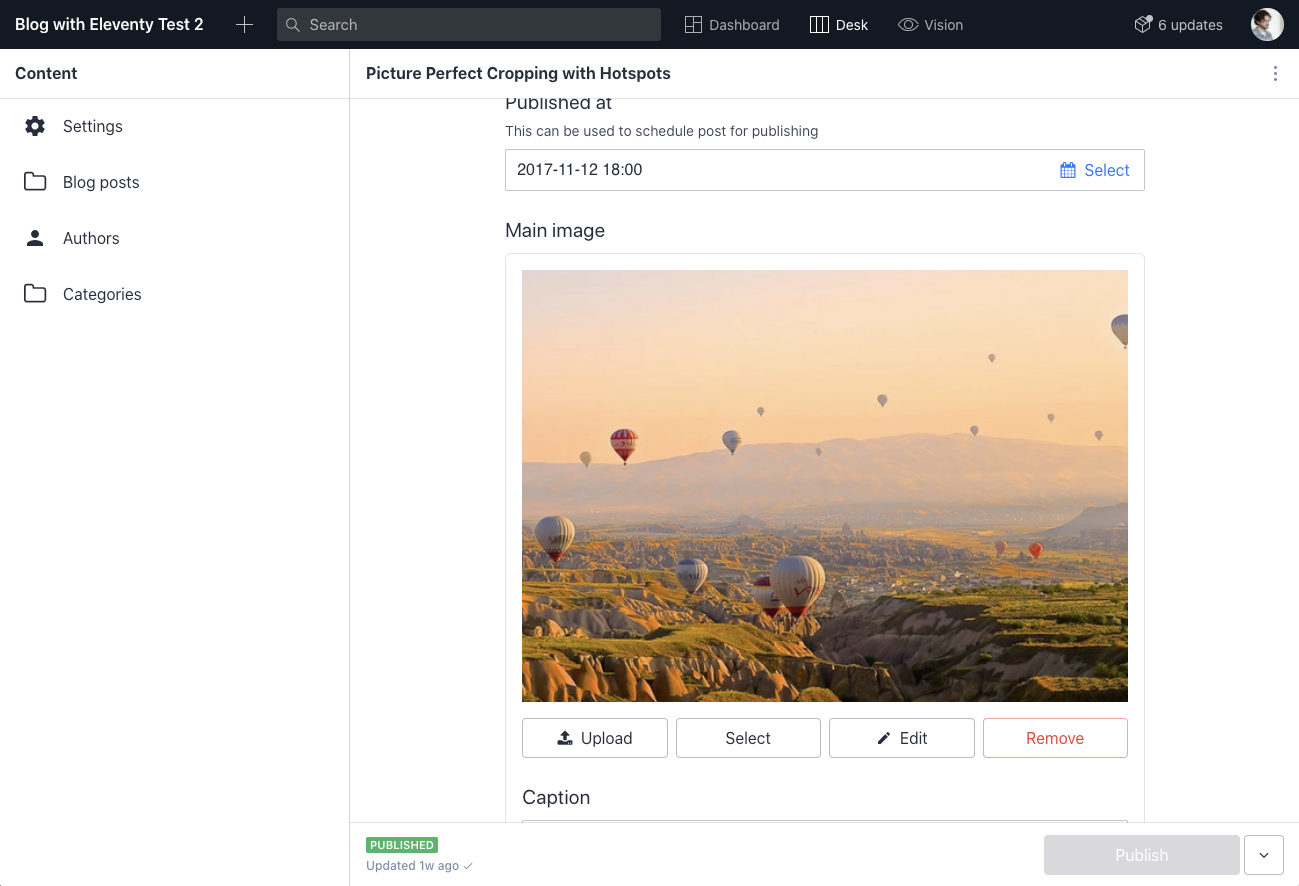This screenshot has height=886, width=1299.
Task: Open the publish options chevron
Action: [x=1263, y=855]
